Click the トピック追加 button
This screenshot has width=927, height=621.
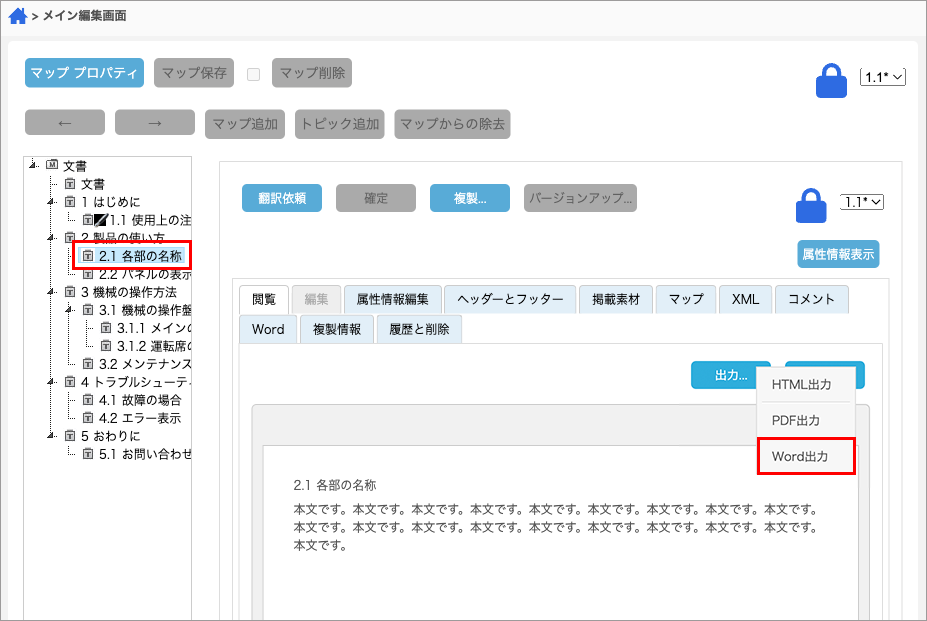(340, 124)
